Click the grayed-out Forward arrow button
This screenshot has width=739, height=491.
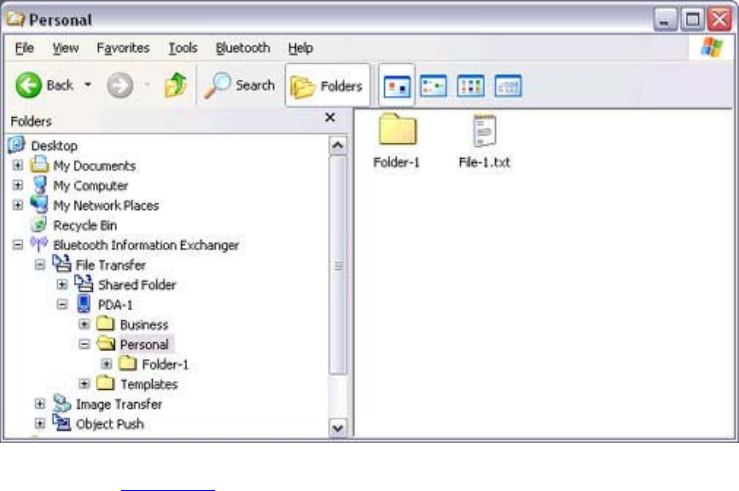click(x=120, y=85)
